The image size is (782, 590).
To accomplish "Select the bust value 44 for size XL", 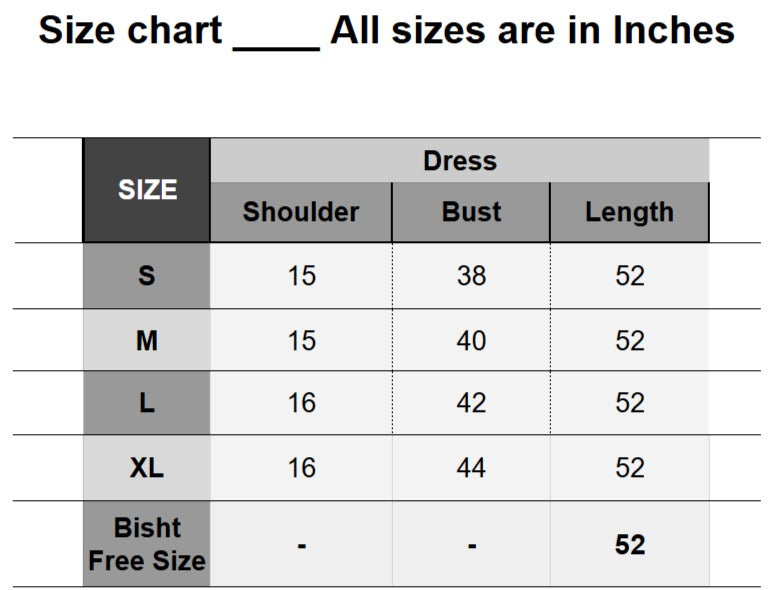I will pos(471,467).
